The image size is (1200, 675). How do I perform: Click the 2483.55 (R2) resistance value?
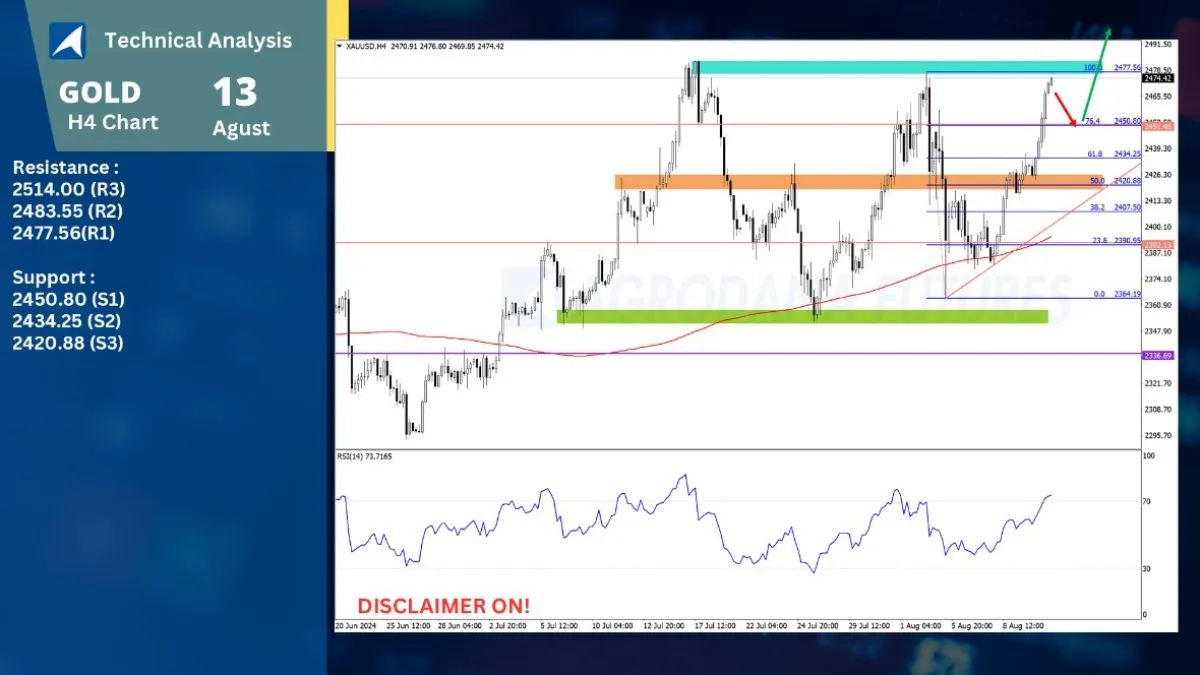(x=69, y=211)
